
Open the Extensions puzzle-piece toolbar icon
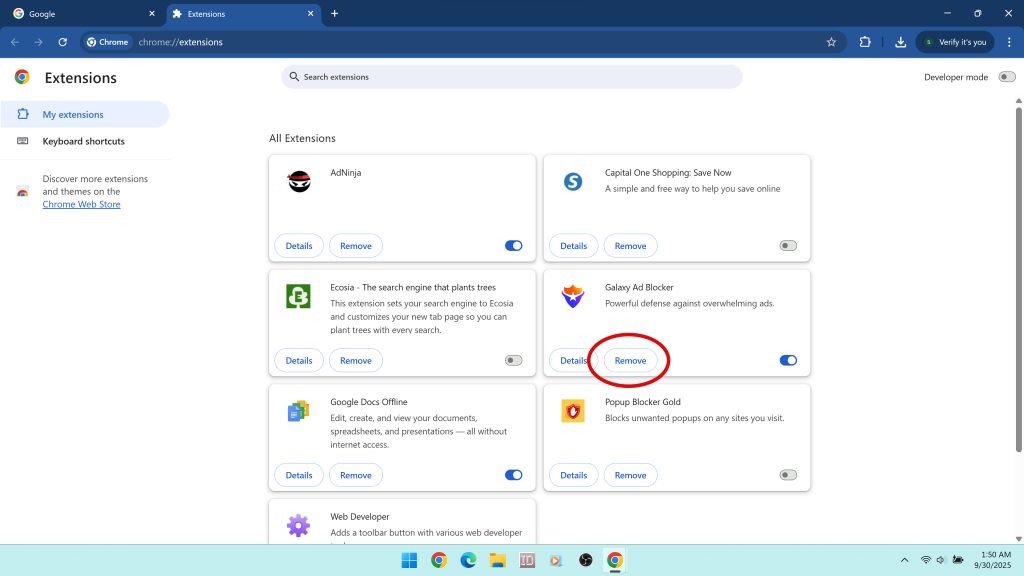864,42
